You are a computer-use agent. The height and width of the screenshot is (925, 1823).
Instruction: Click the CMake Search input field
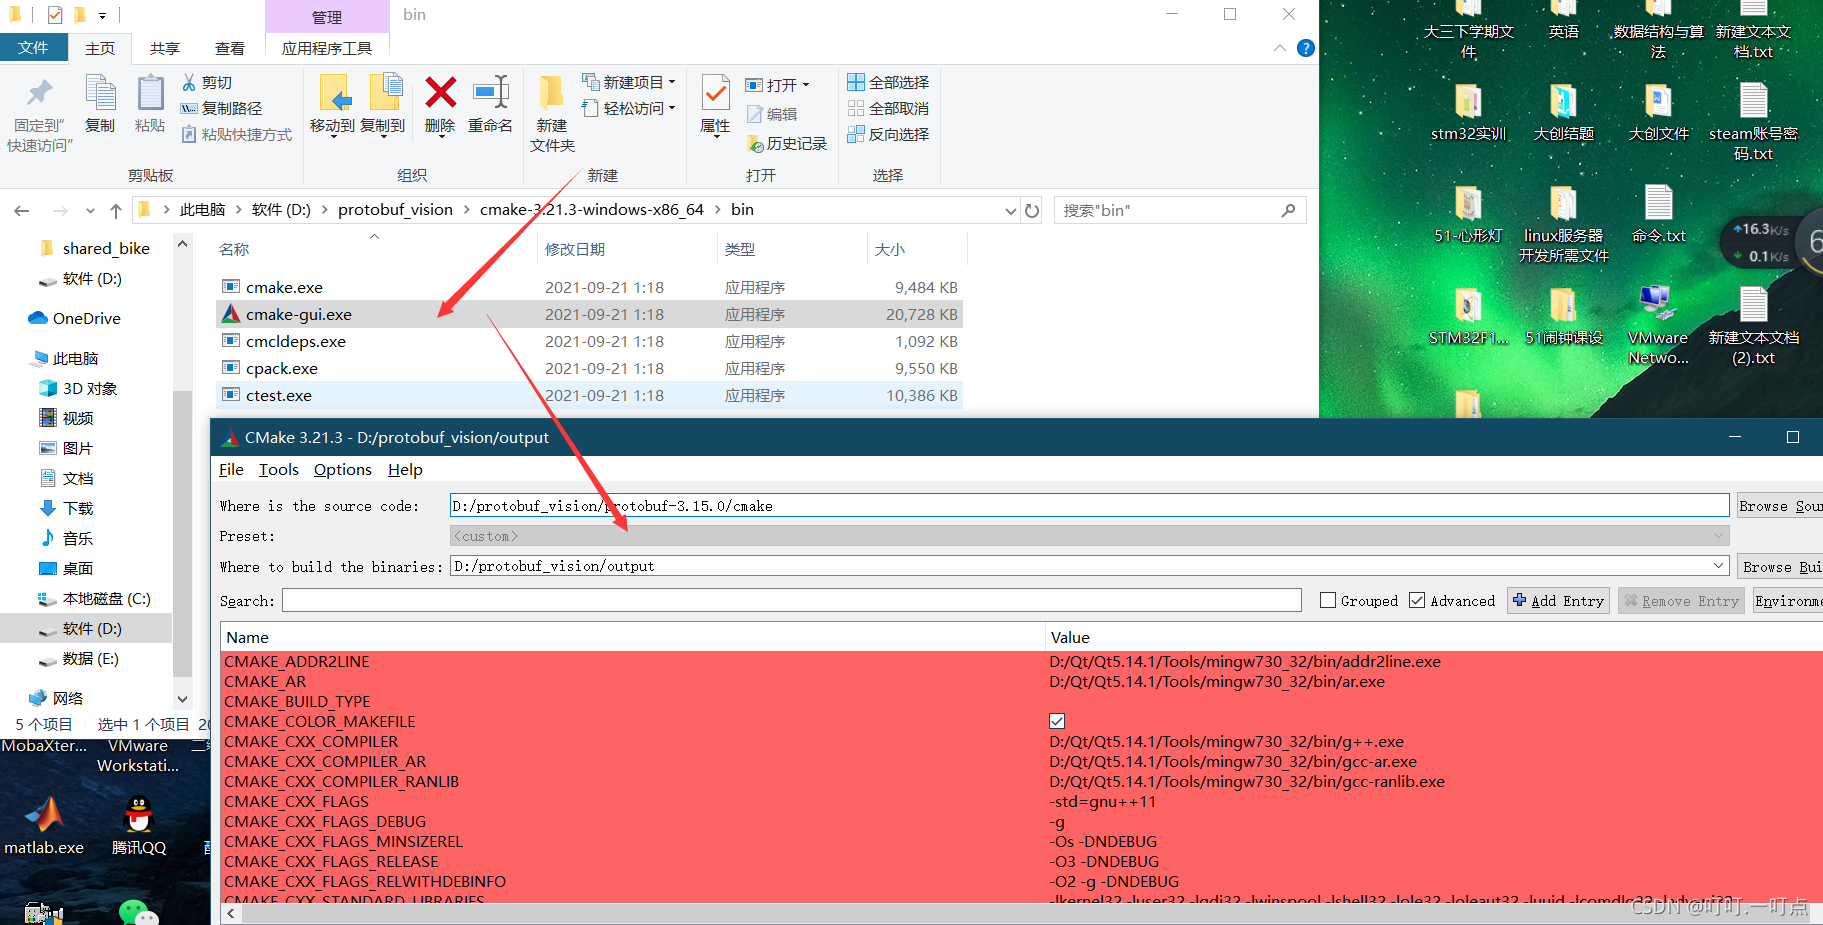tap(791, 600)
